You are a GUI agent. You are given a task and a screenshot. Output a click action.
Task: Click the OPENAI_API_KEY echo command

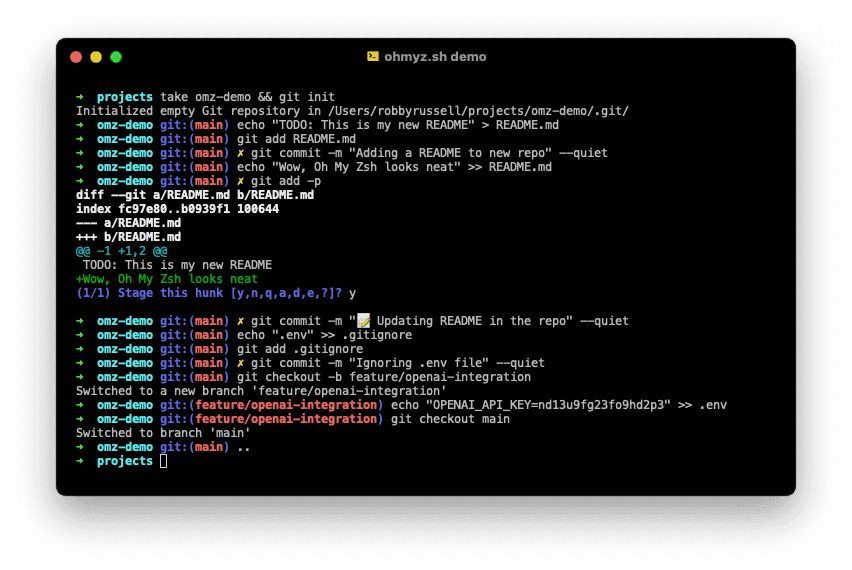coord(559,405)
